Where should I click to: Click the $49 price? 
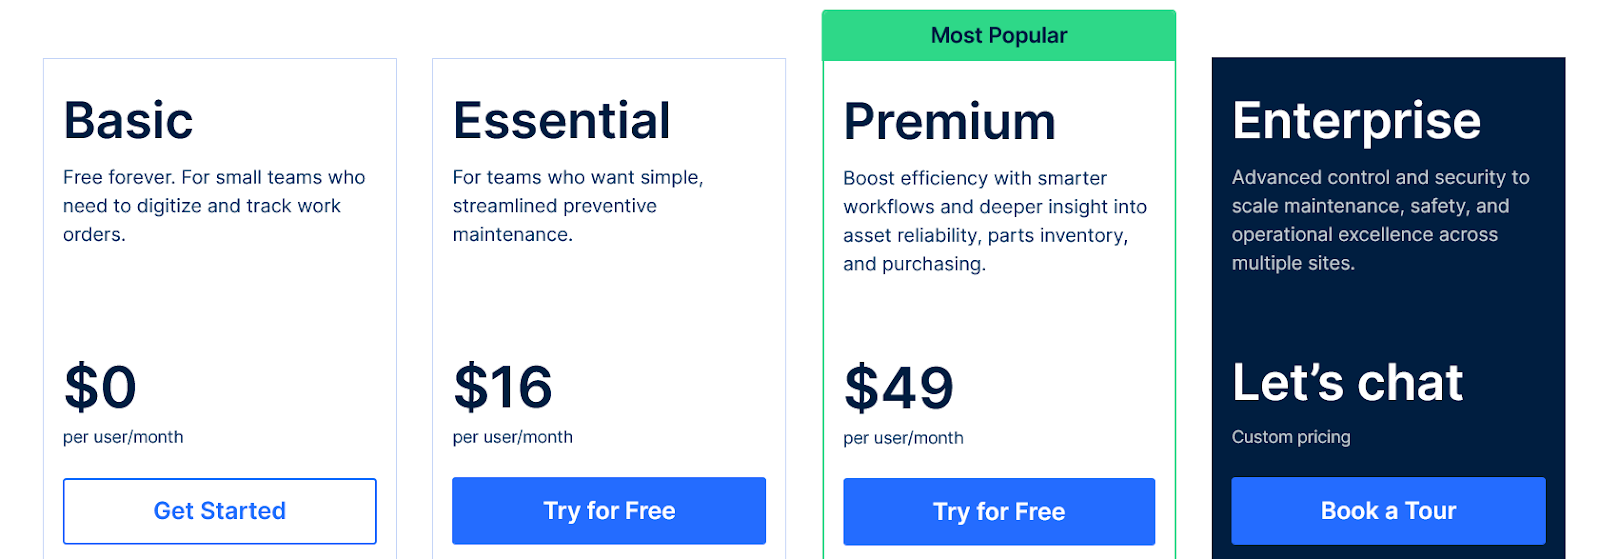tap(898, 388)
